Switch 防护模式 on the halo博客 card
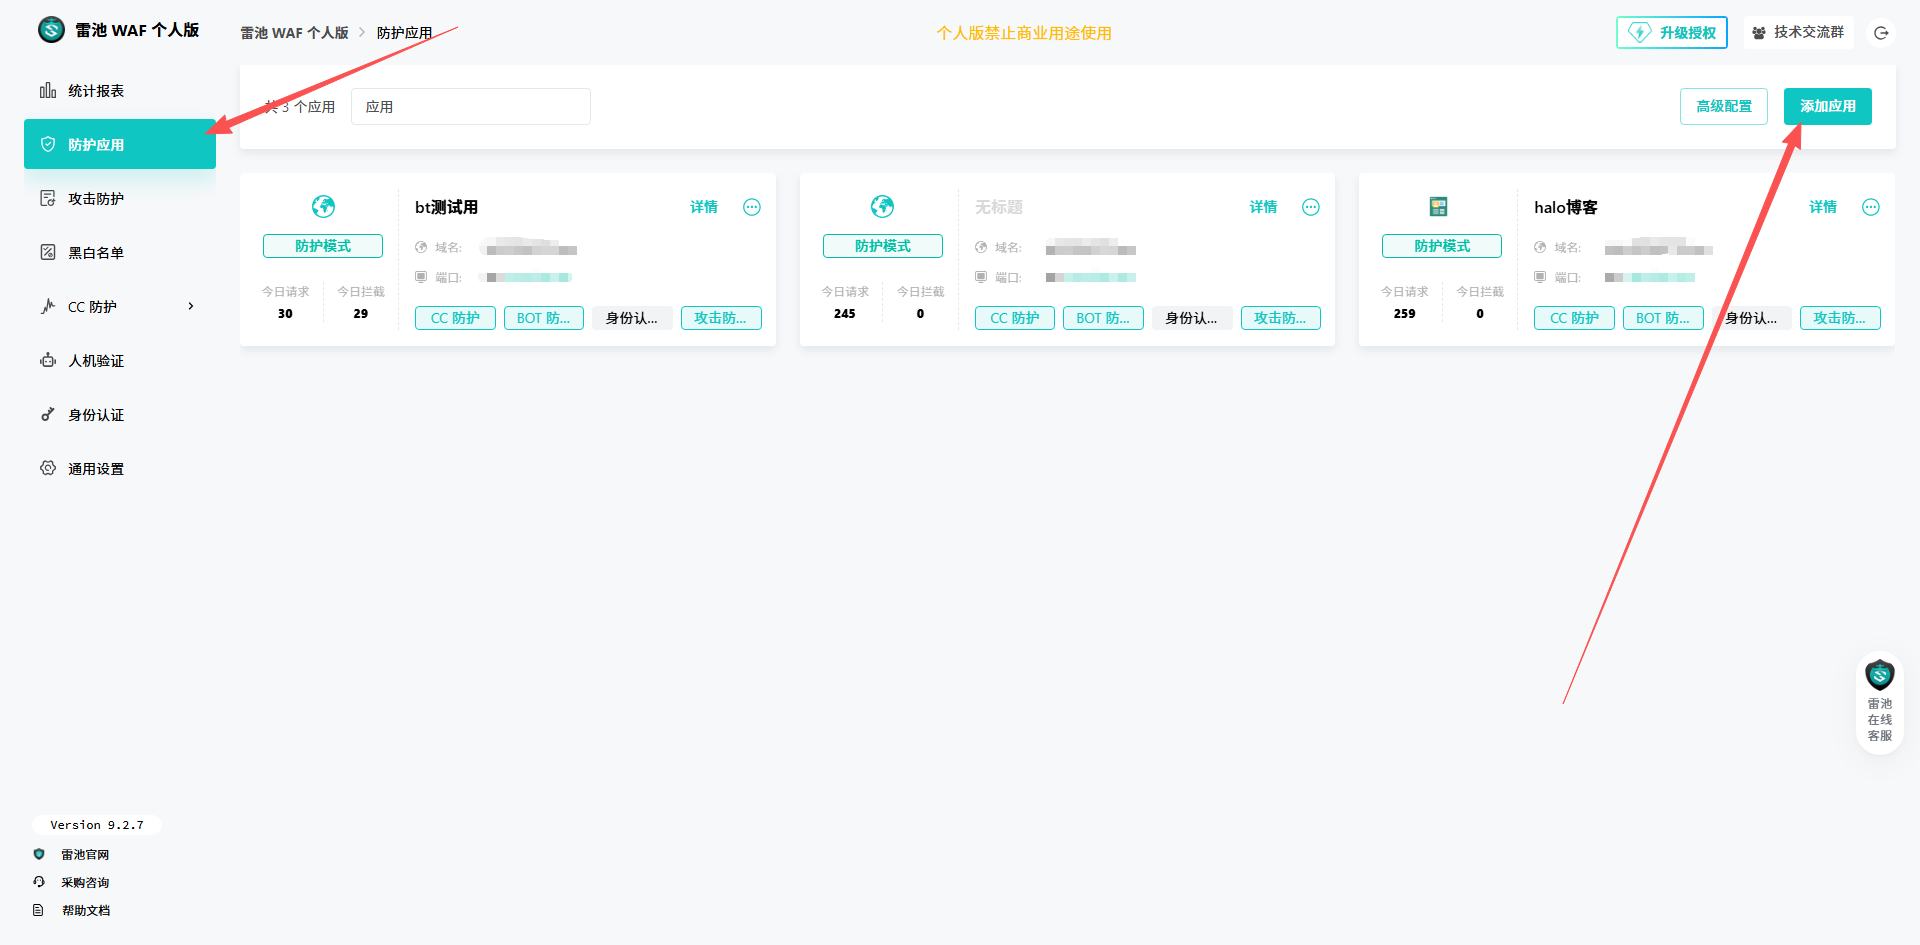 click(x=1441, y=246)
